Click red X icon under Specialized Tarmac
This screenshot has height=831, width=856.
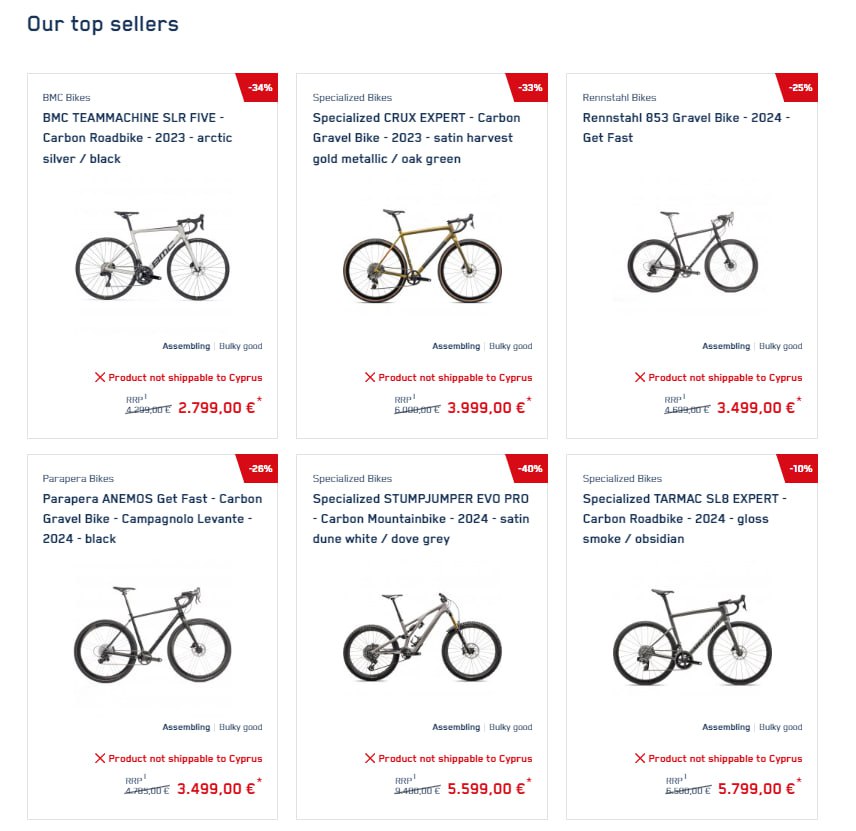(640, 759)
